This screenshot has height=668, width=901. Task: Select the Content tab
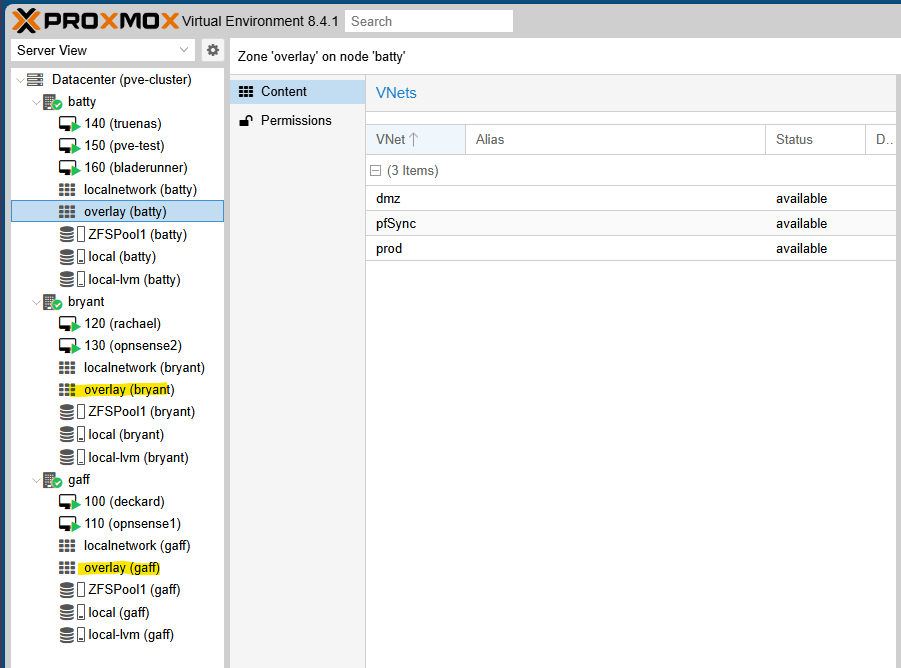click(x=283, y=92)
